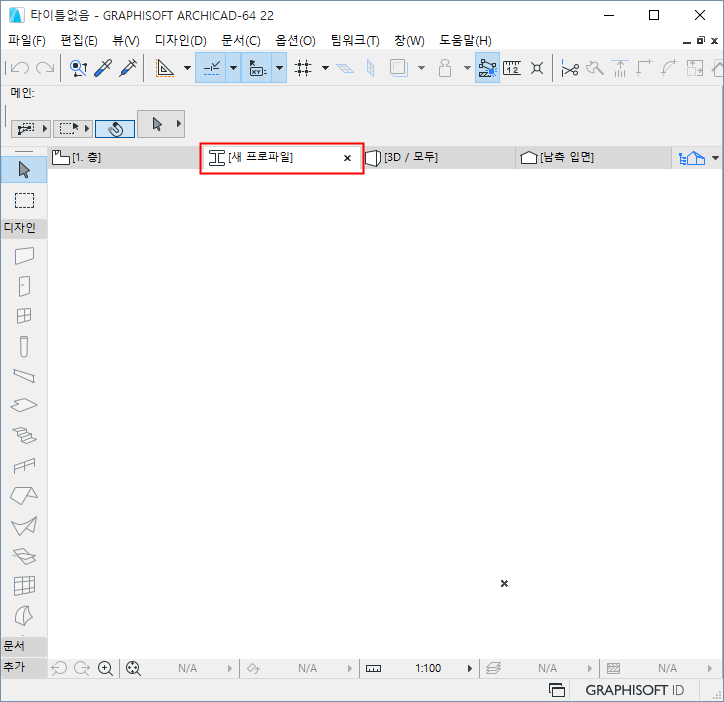Inject parameters with syringe icon
This screenshot has width=724, height=702.
[x=128, y=68]
